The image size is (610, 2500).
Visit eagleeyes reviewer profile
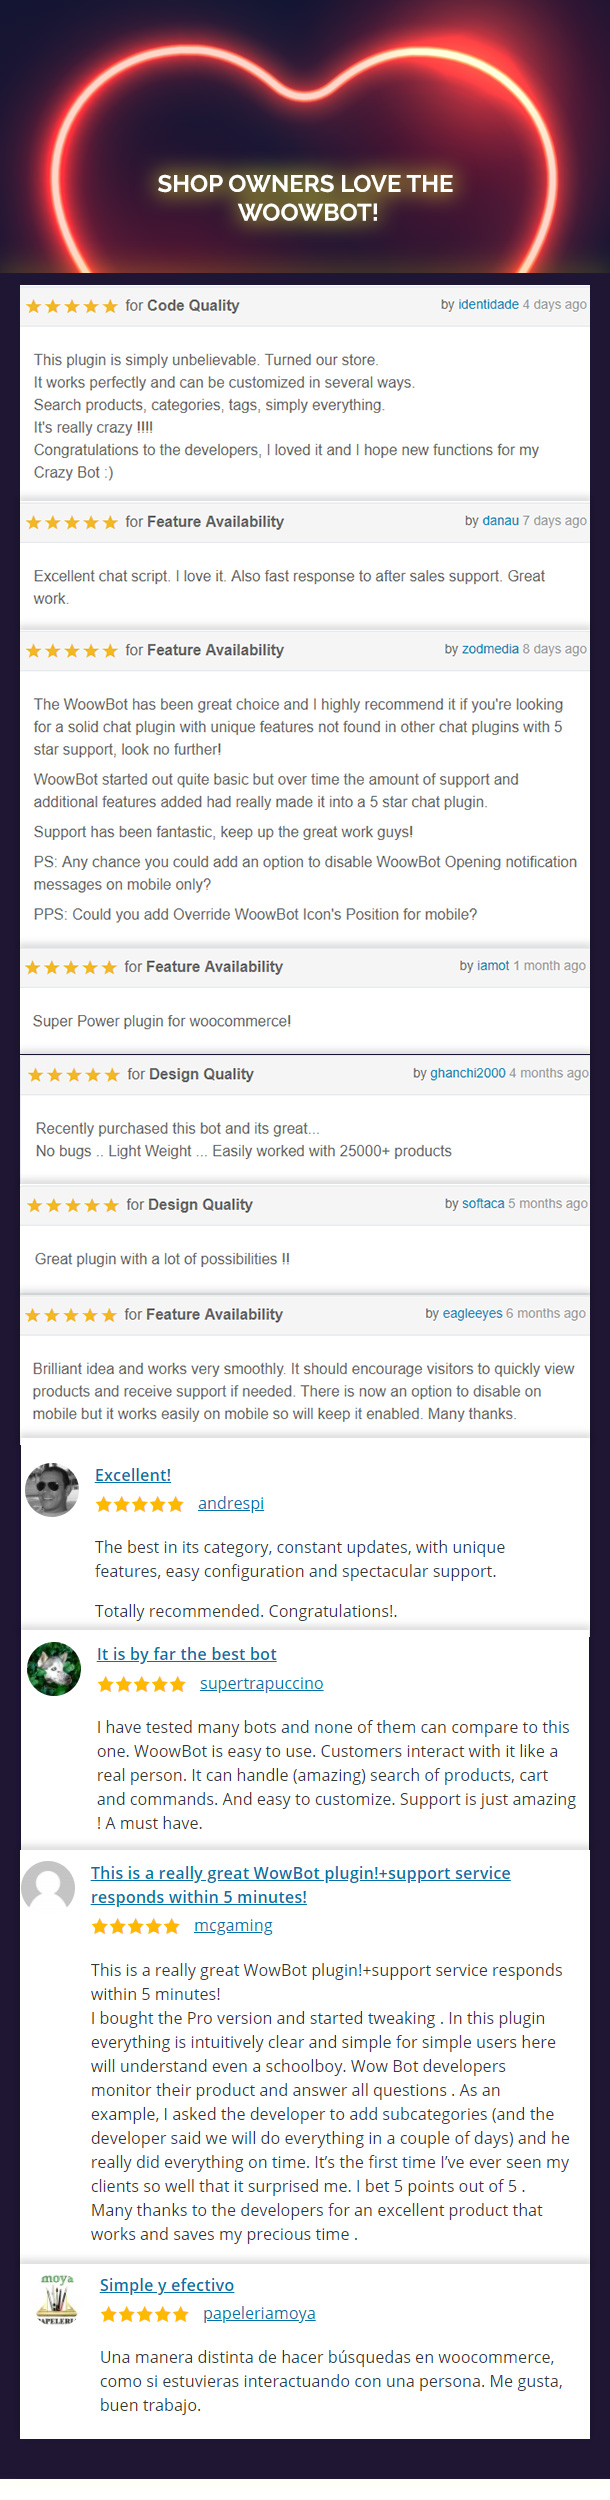(x=472, y=1314)
